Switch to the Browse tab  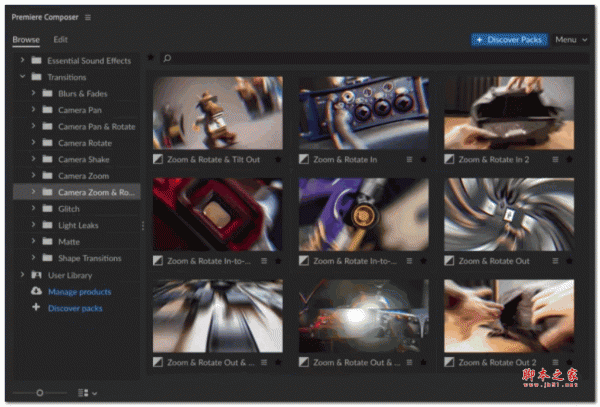coord(26,40)
